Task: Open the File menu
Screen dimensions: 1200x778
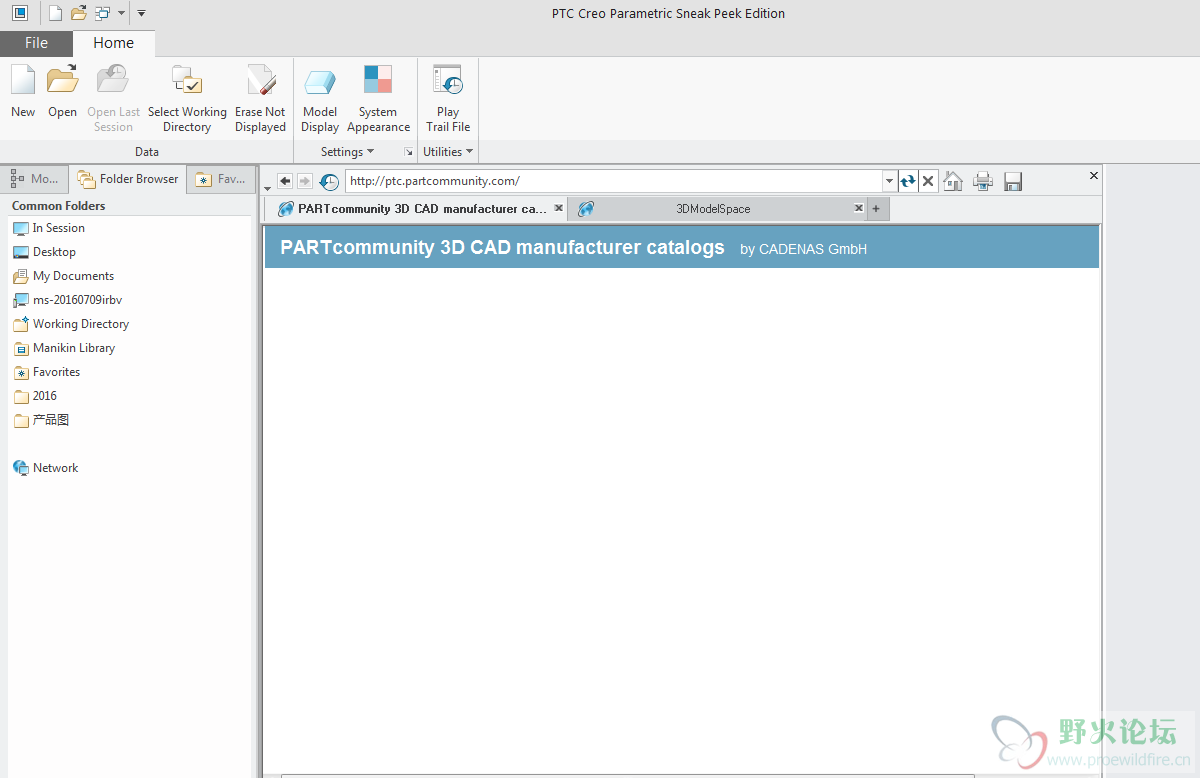Action: tap(36, 43)
